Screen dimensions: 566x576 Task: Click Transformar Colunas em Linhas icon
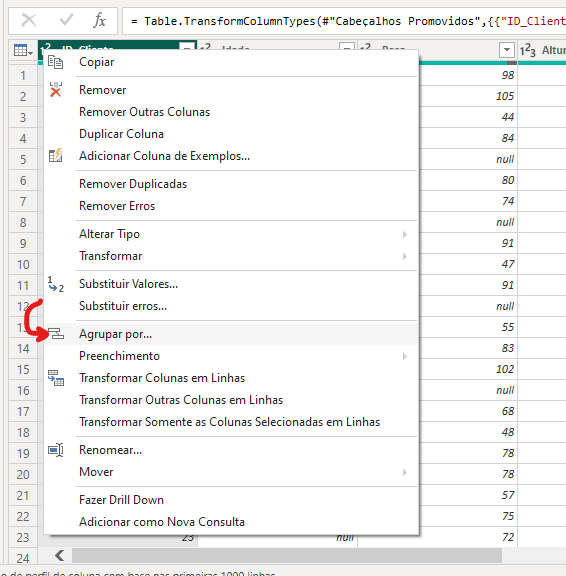(x=56, y=378)
